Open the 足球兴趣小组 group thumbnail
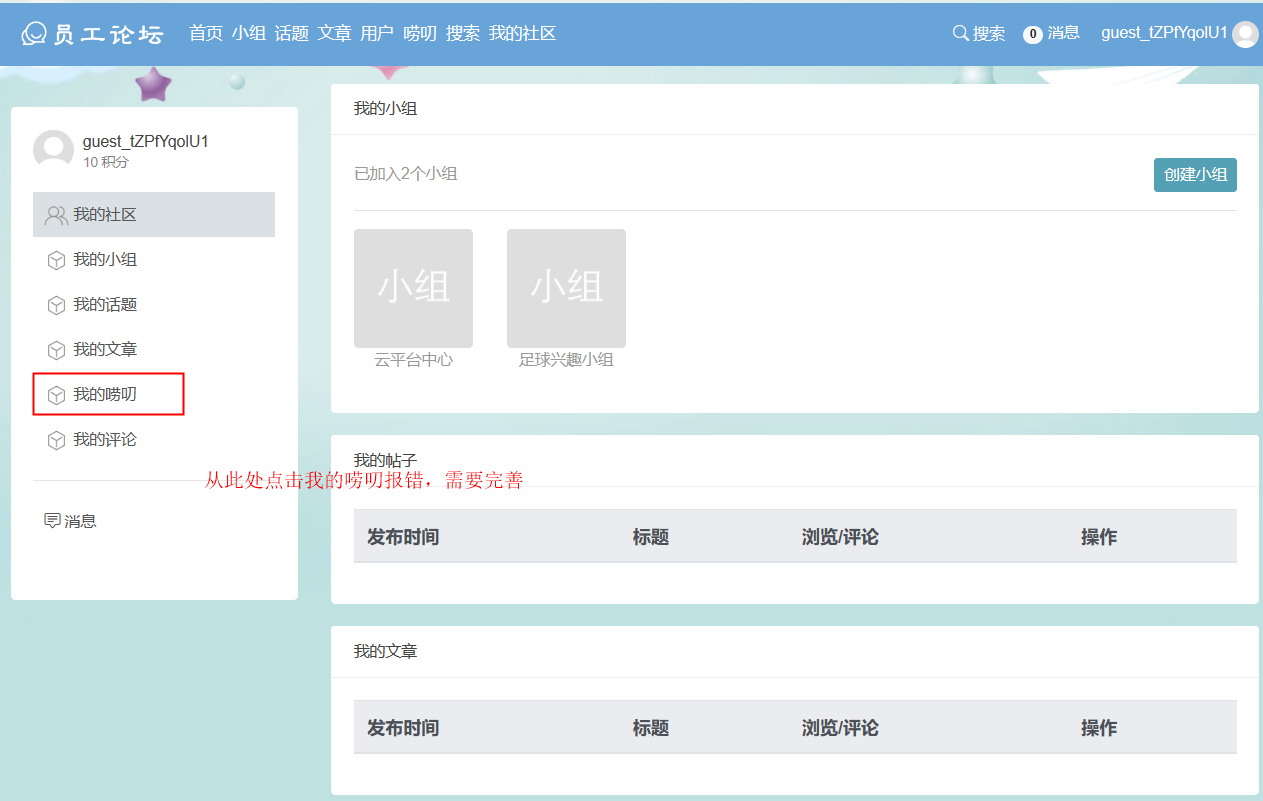Image resolution: width=1263 pixels, height=801 pixels. pyautogui.click(x=566, y=288)
